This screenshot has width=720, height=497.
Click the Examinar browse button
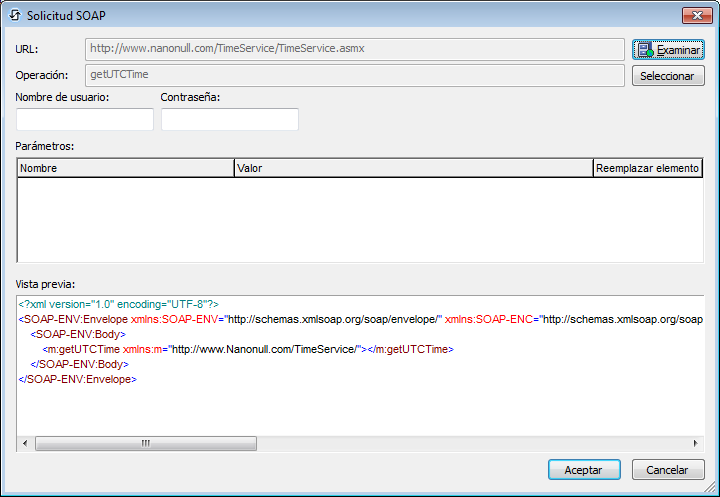[668, 50]
